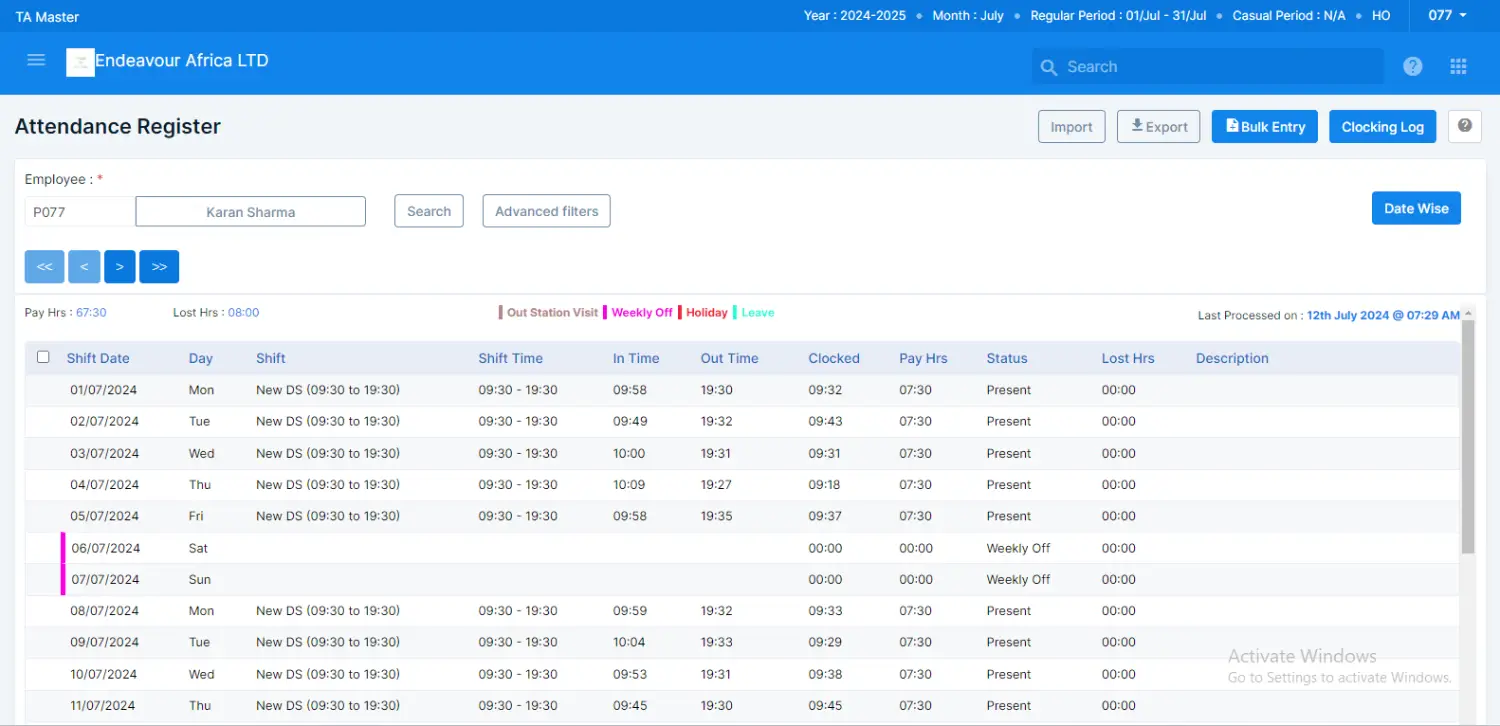
Task: Open the blue help question icon
Action: 1412,67
